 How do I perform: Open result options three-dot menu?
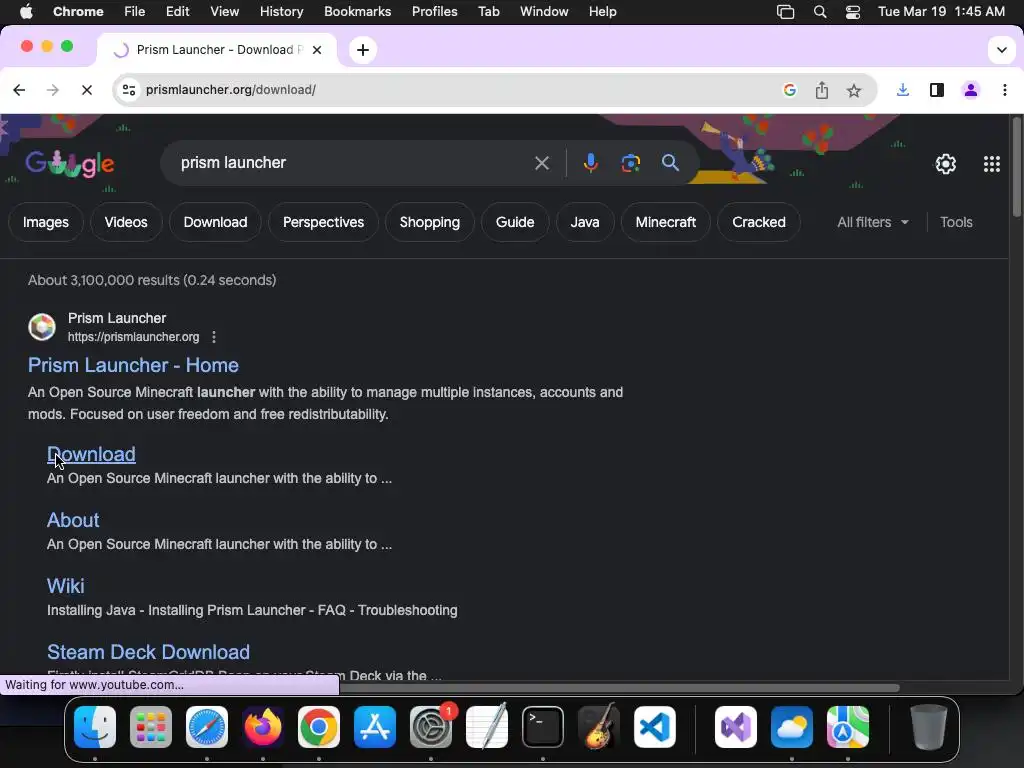pos(214,337)
